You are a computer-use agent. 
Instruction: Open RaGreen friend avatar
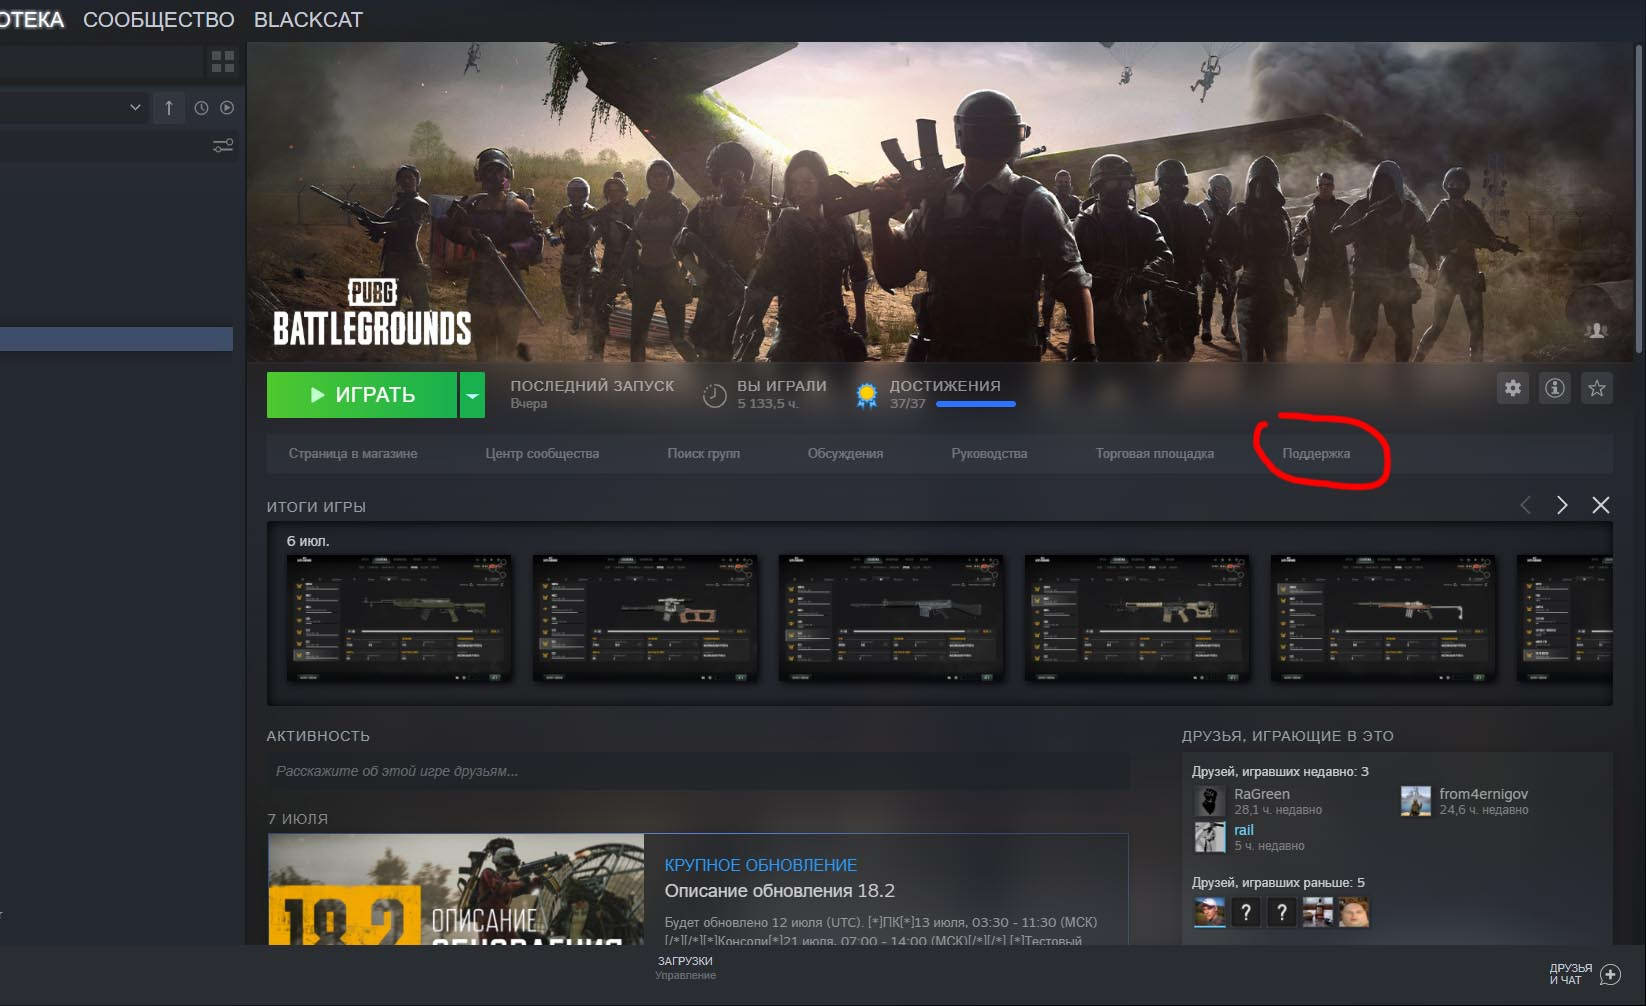[x=1209, y=801]
